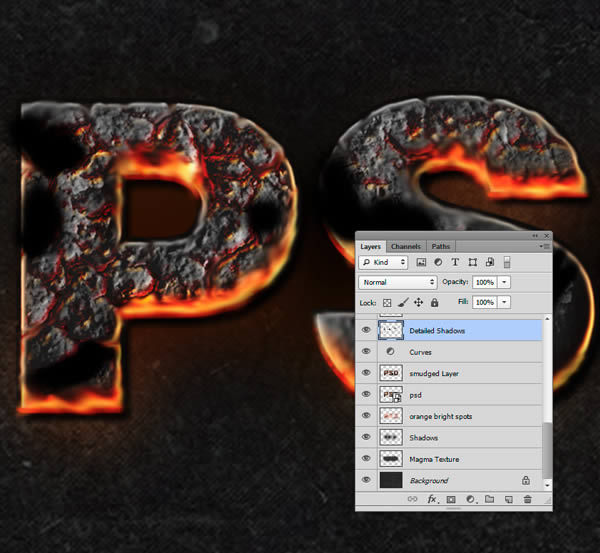Click the Fill value field
This screenshot has height=553, width=600.
485,302
